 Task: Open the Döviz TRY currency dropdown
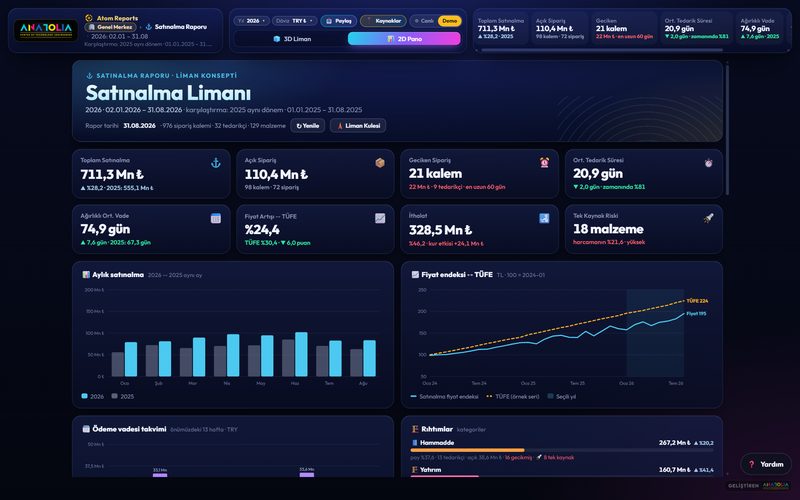(294, 21)
